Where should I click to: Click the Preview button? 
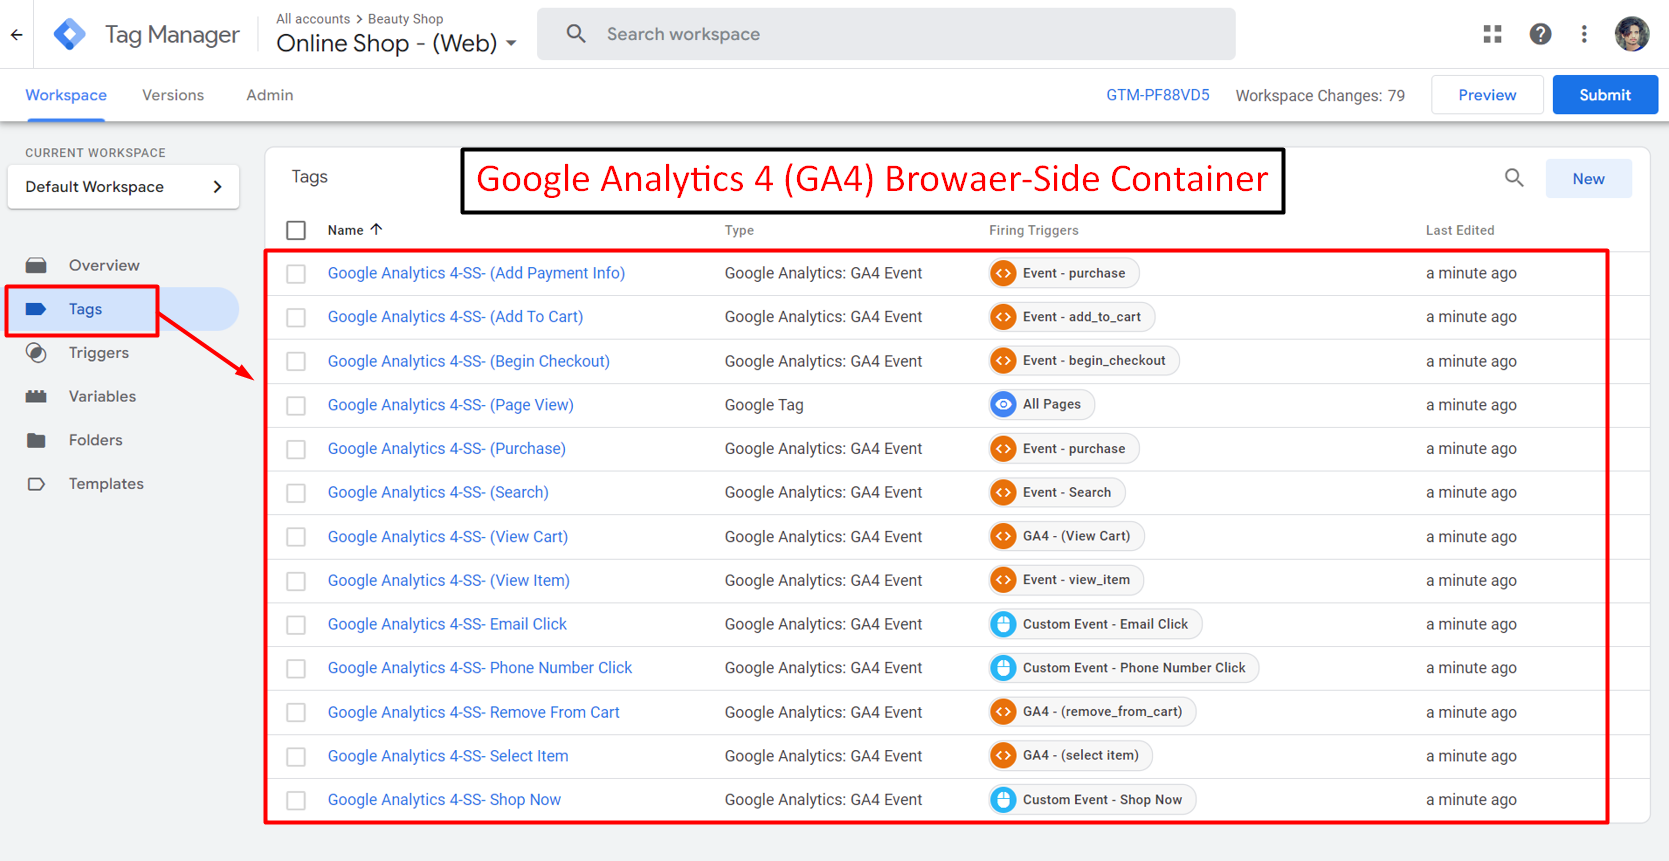tap(1486, 95)
